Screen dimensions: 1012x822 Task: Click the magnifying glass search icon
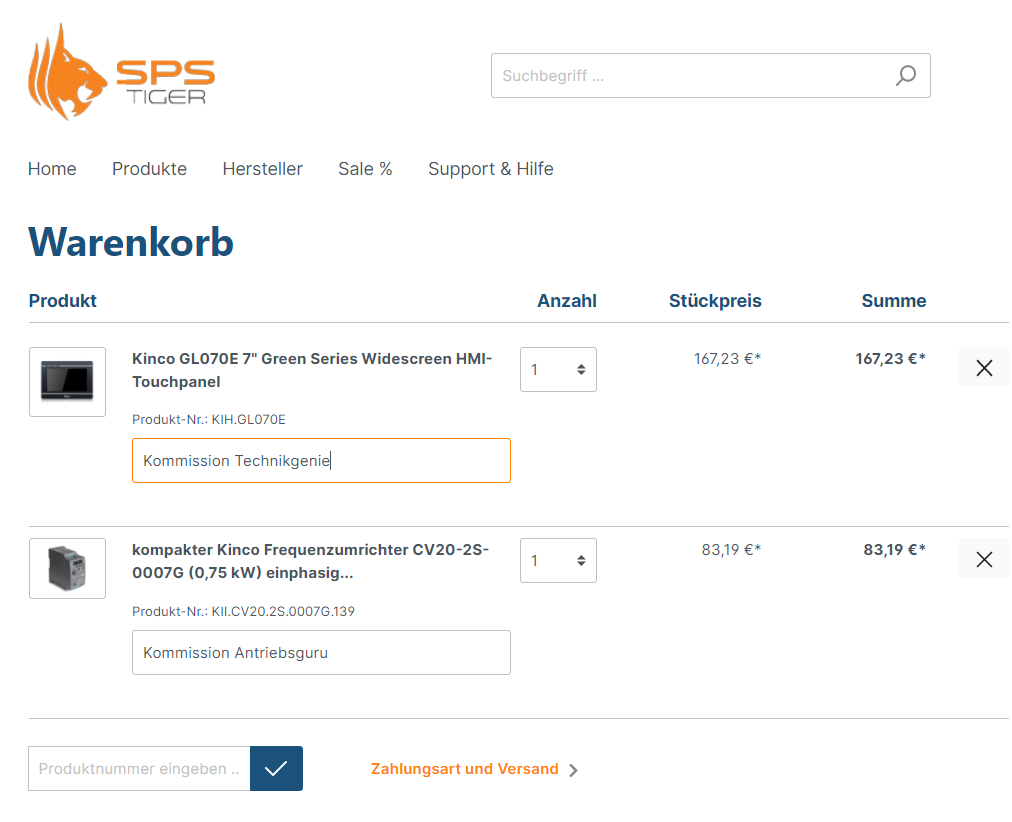pos(905,76)
